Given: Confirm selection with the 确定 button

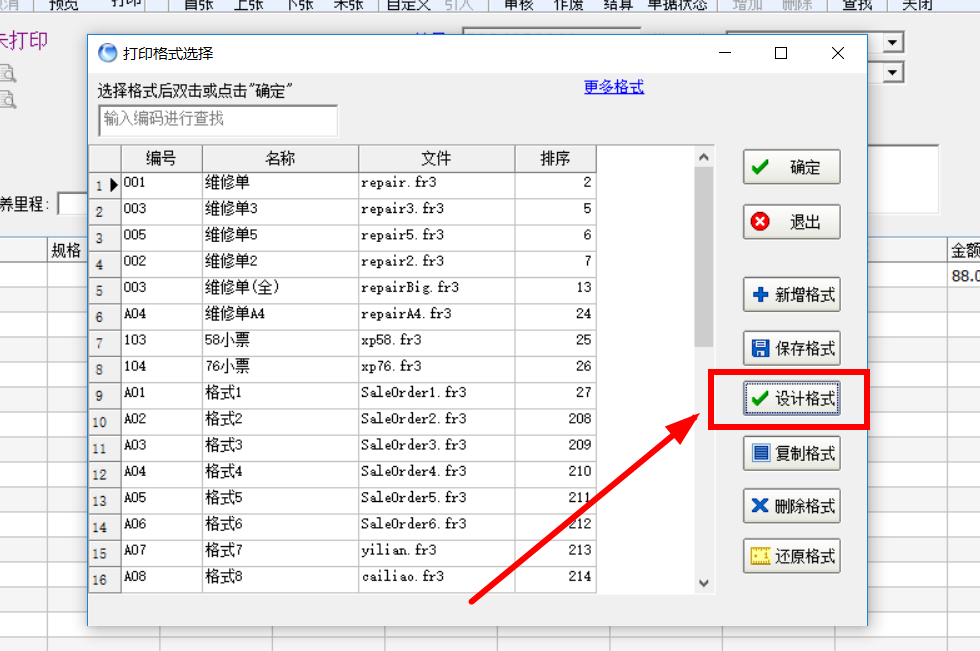Looking at the screenshot, I should [791, 167].
